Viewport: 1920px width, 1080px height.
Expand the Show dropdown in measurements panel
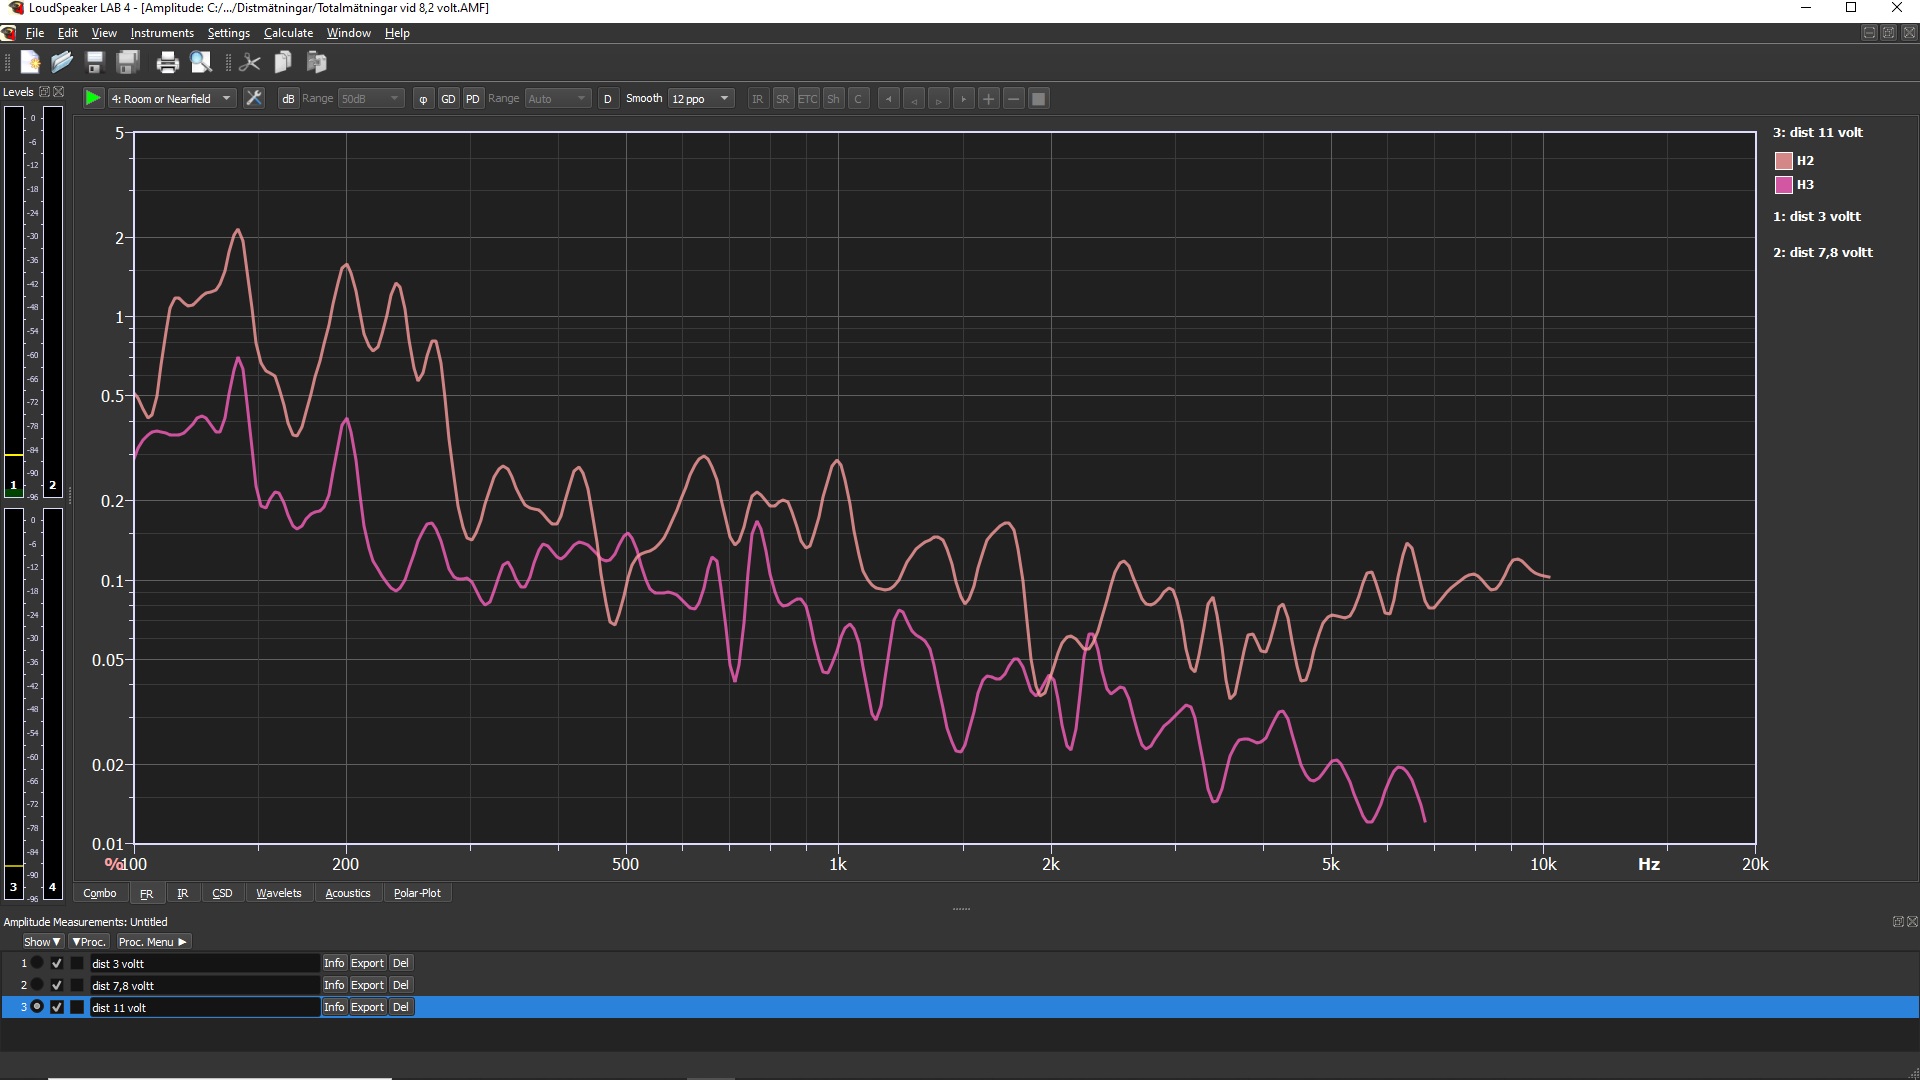[42, 942]
